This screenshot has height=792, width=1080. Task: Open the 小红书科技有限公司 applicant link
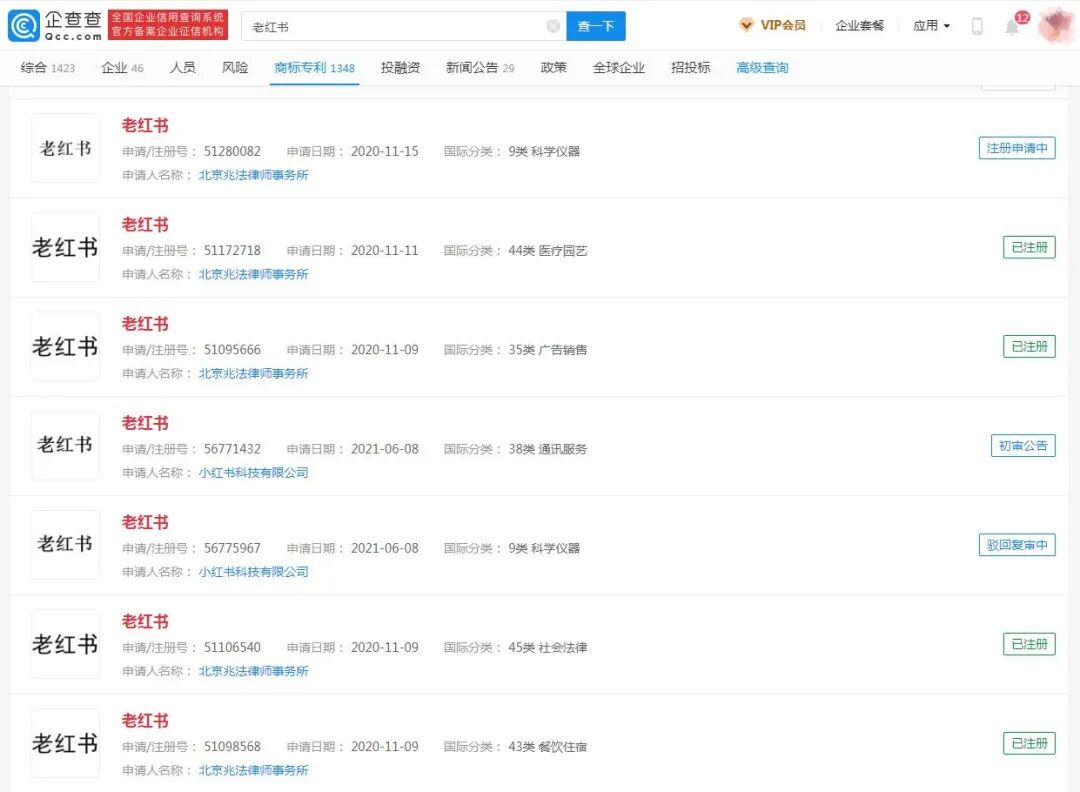pos(251,472)
